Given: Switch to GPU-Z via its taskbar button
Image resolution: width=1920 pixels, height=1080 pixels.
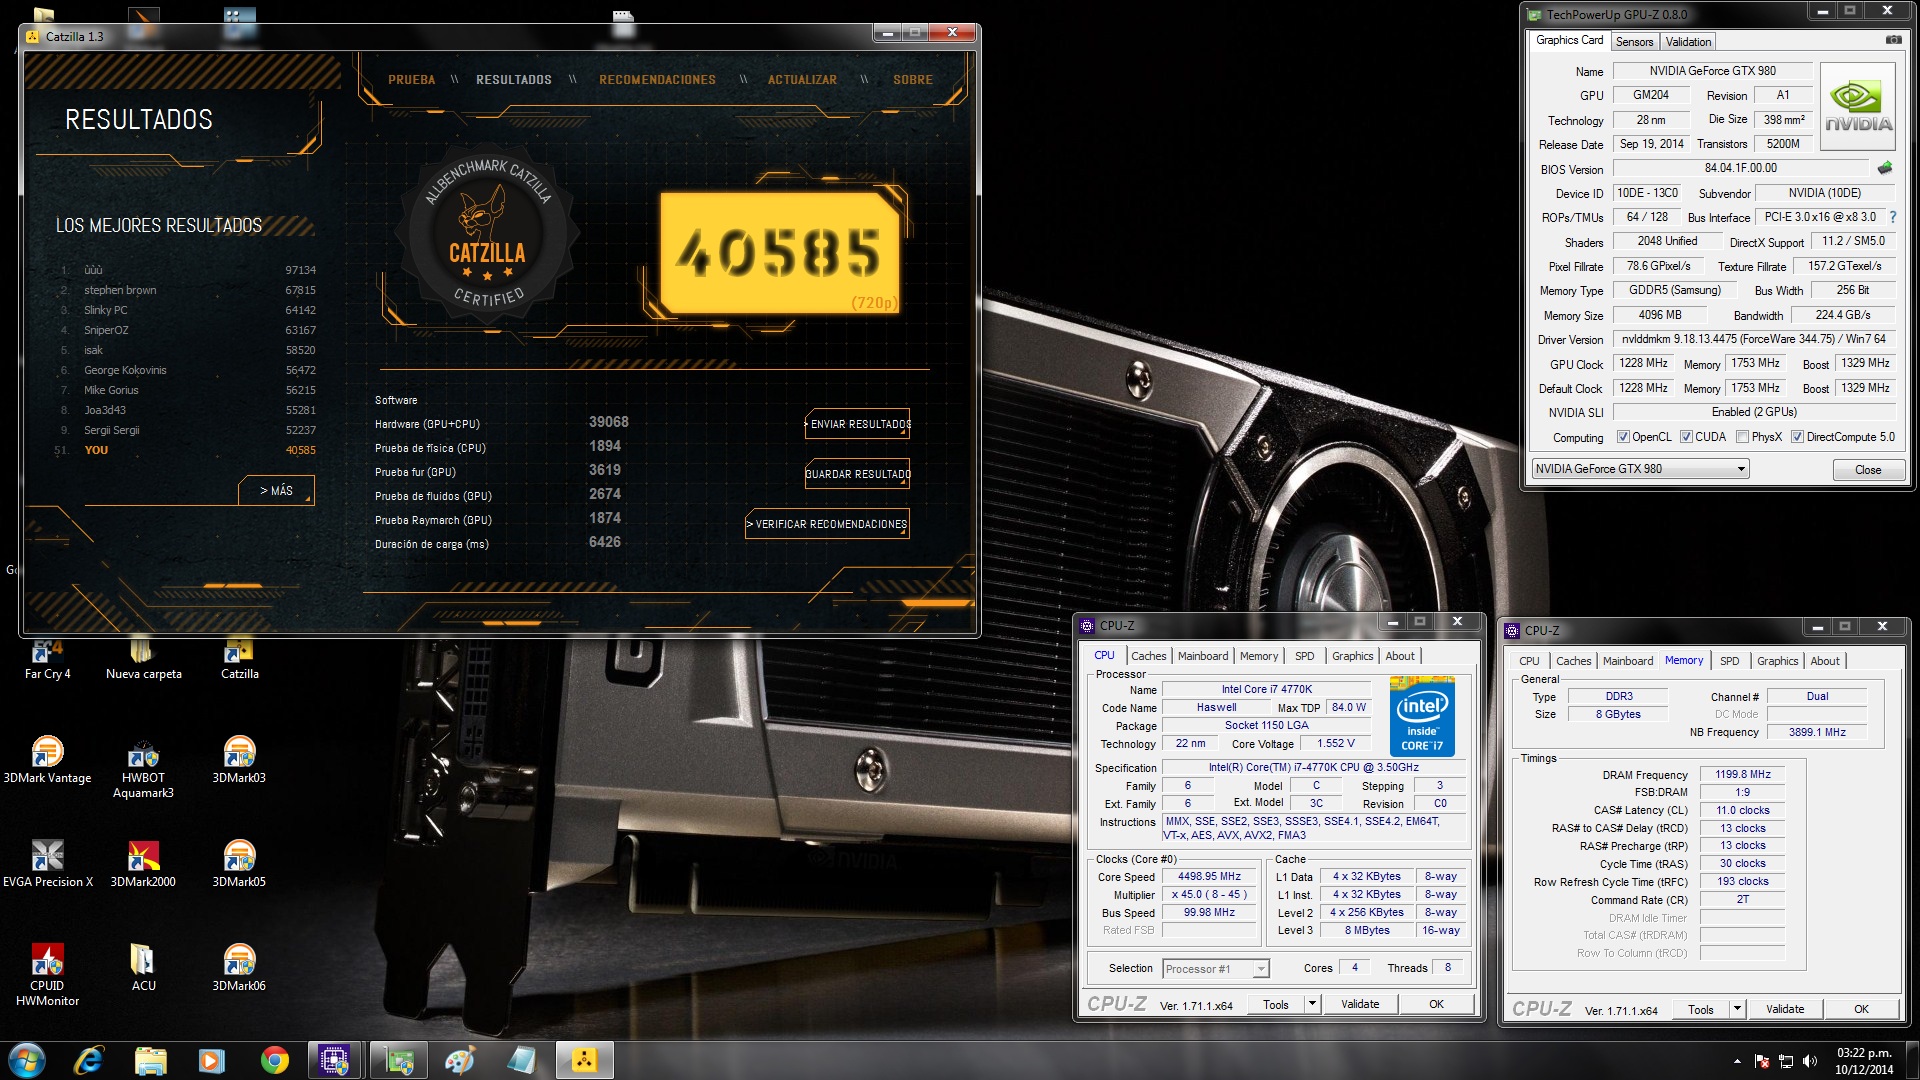Looking at the screenshot, I should tap(399, 1060).
